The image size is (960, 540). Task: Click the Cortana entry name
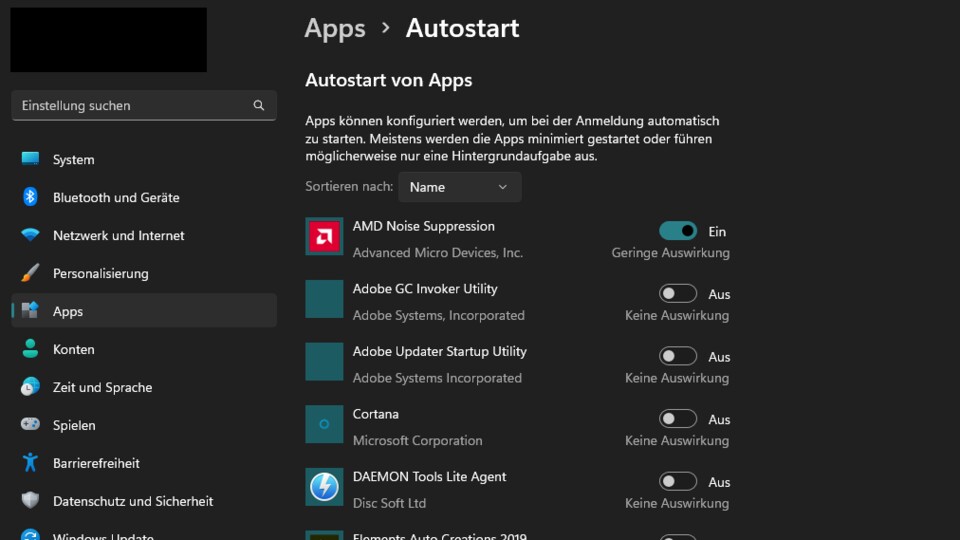[x=375, y=414]
